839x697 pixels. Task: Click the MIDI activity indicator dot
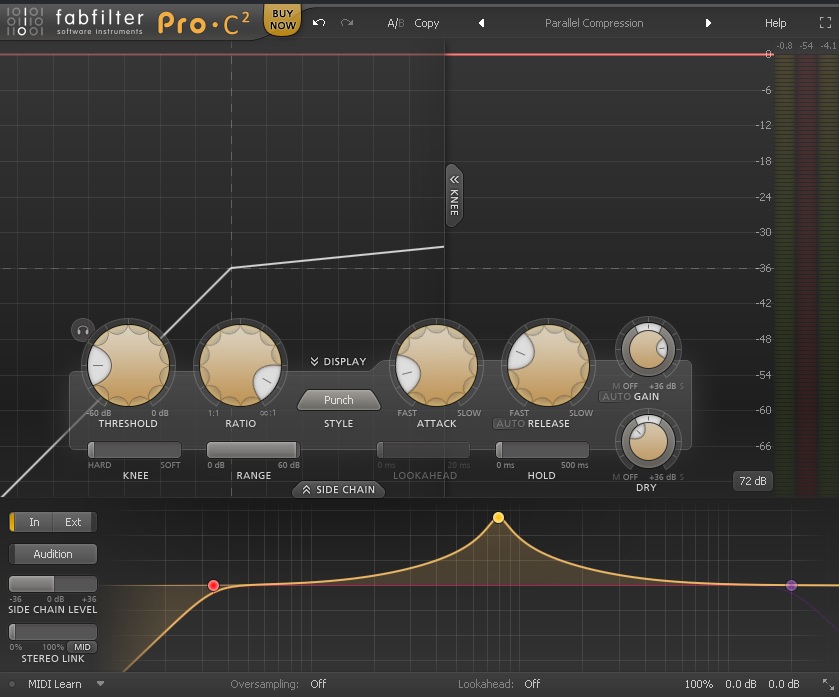coord(12,684)
